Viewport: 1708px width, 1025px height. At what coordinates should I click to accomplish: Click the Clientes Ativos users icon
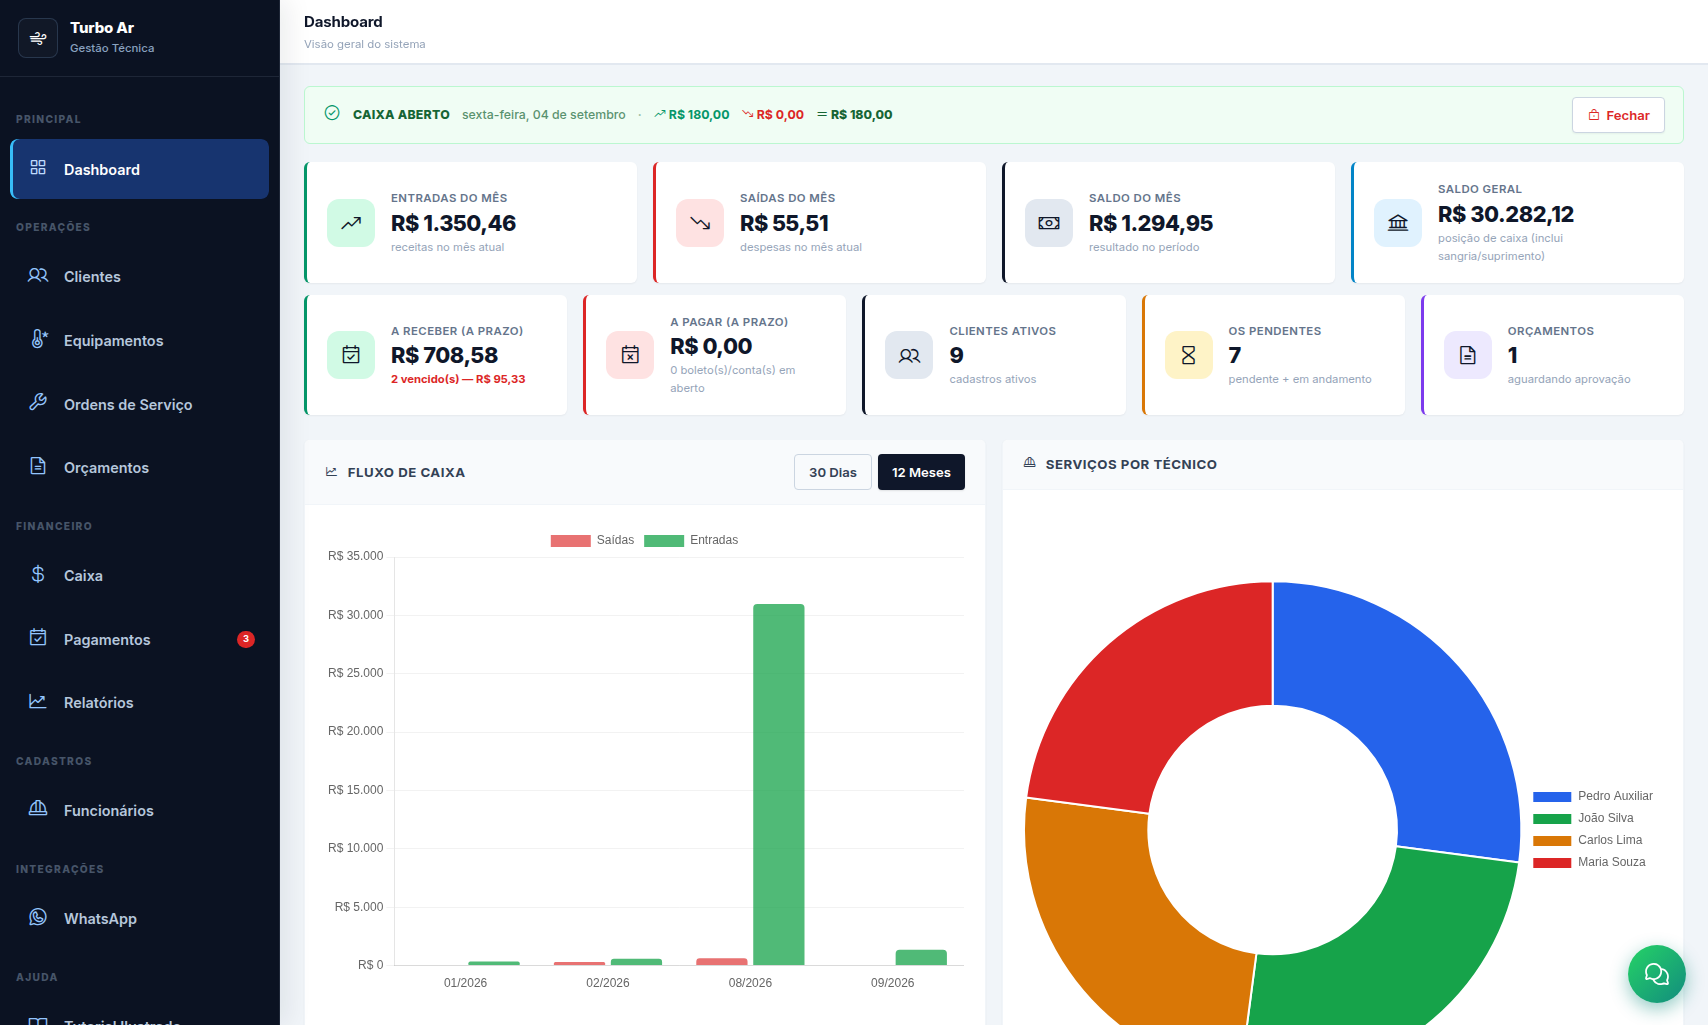click(x=909, y=355)
